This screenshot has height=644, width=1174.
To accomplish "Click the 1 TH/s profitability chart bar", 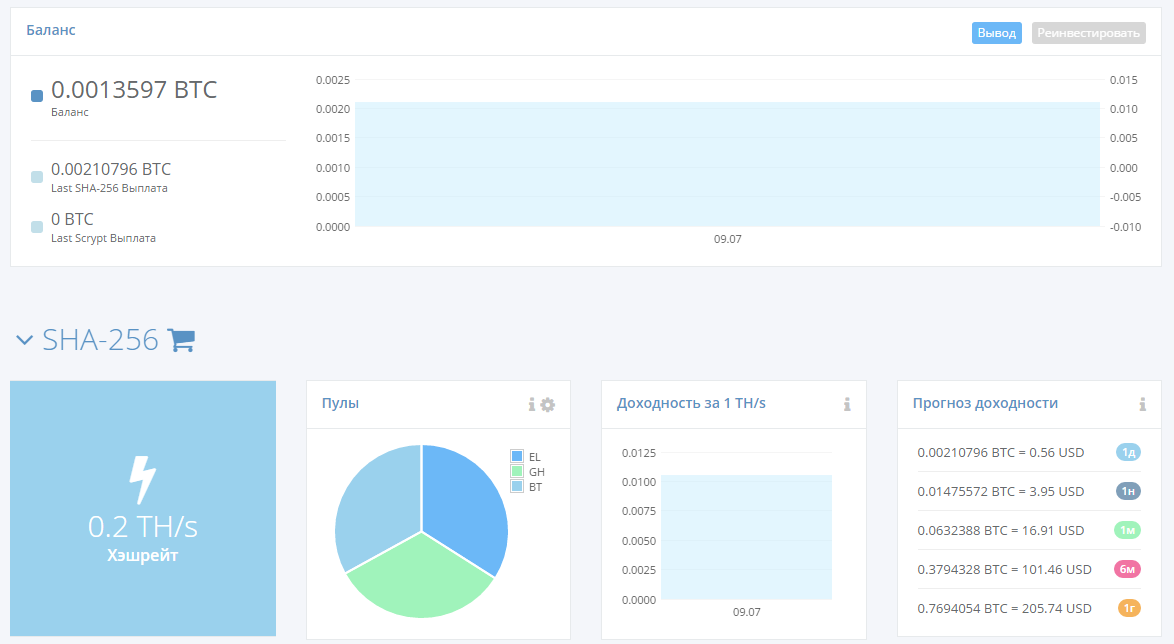I will 746,537.
